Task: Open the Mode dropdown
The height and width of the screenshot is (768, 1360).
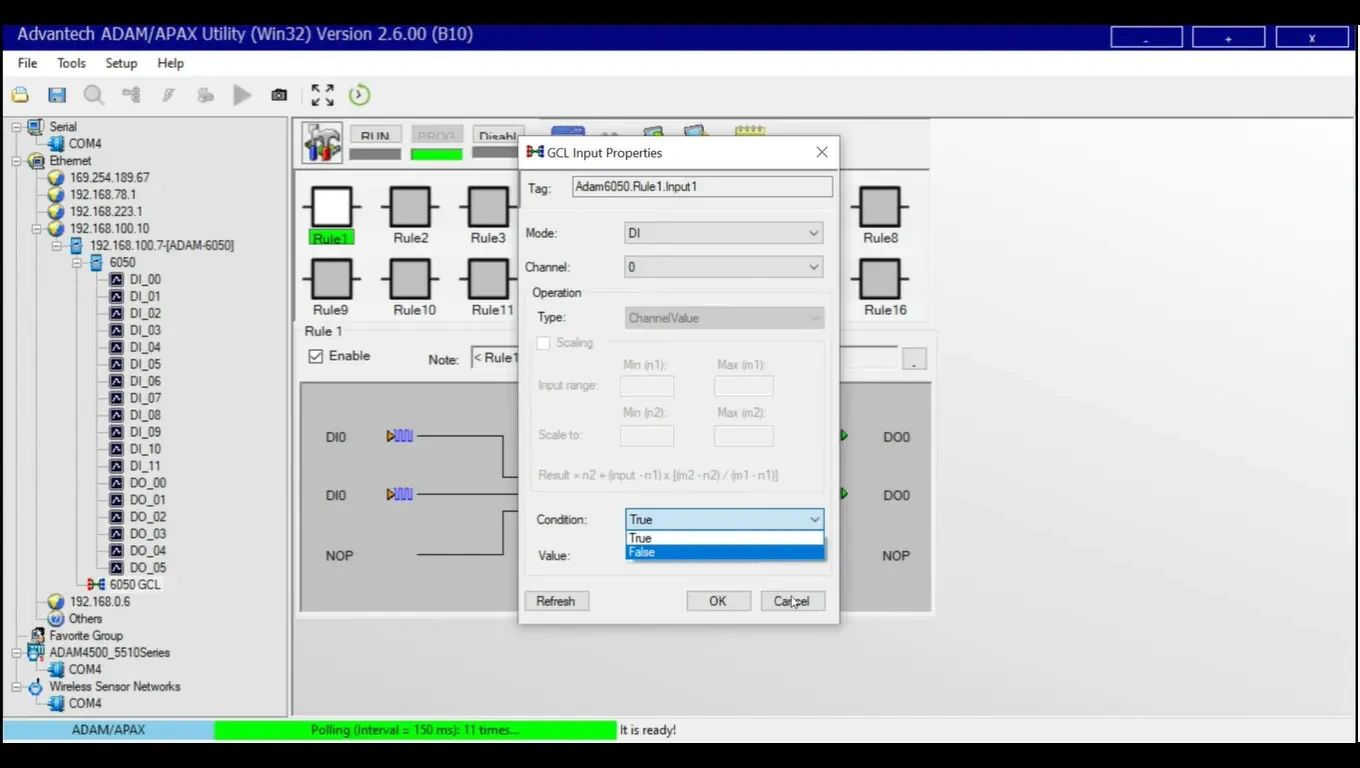Action: (723, 233)
